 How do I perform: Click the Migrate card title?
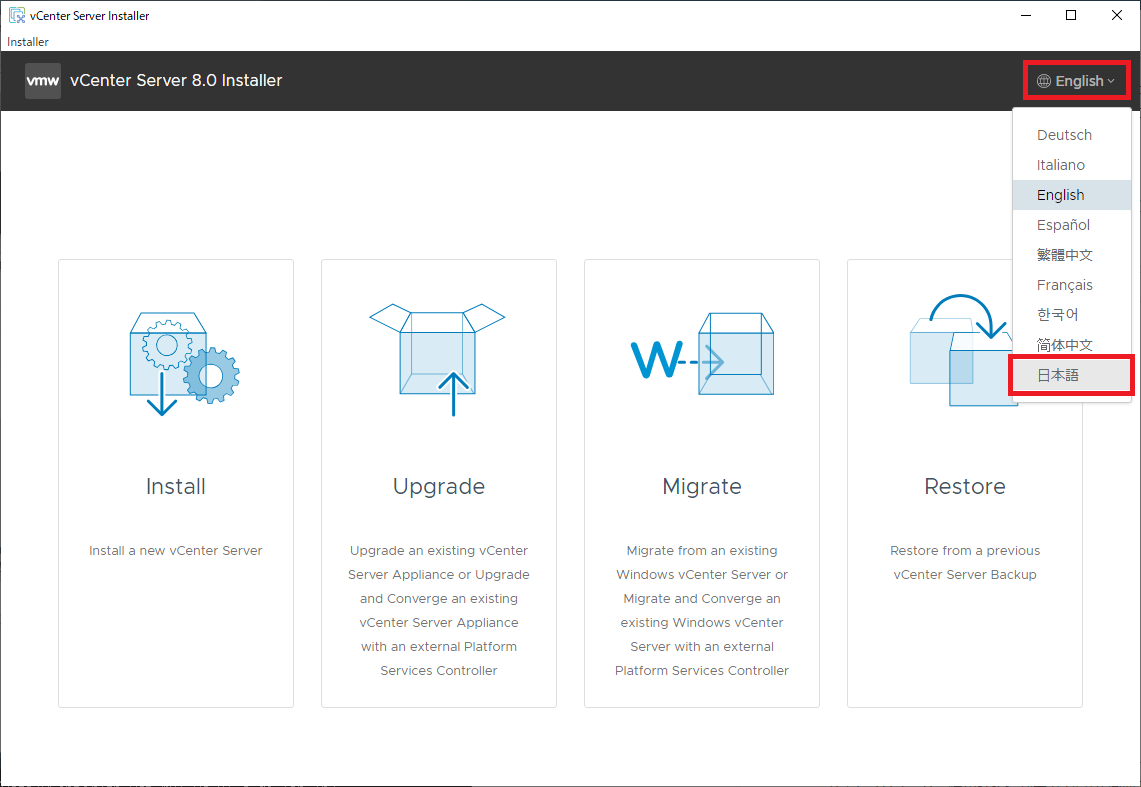coord(702,487)
